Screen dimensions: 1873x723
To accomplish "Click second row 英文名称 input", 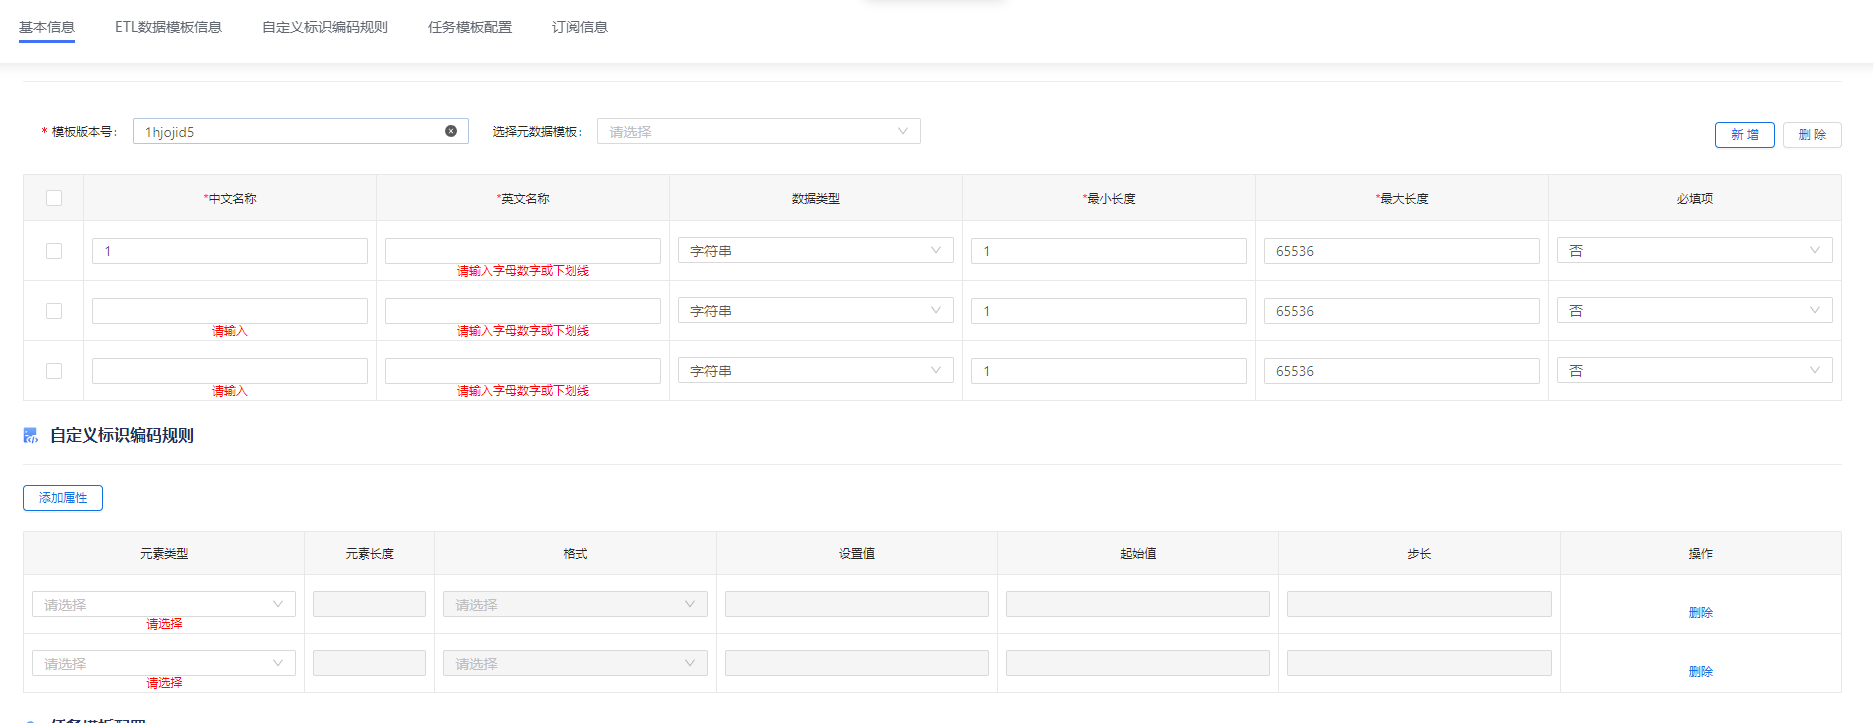I will tap(523, 311).
